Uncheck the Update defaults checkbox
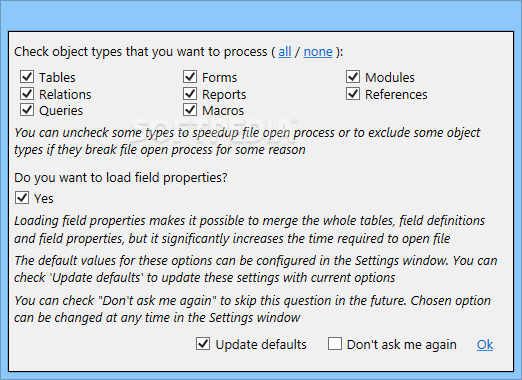This screenshot has width=522, height=380. 203,344
